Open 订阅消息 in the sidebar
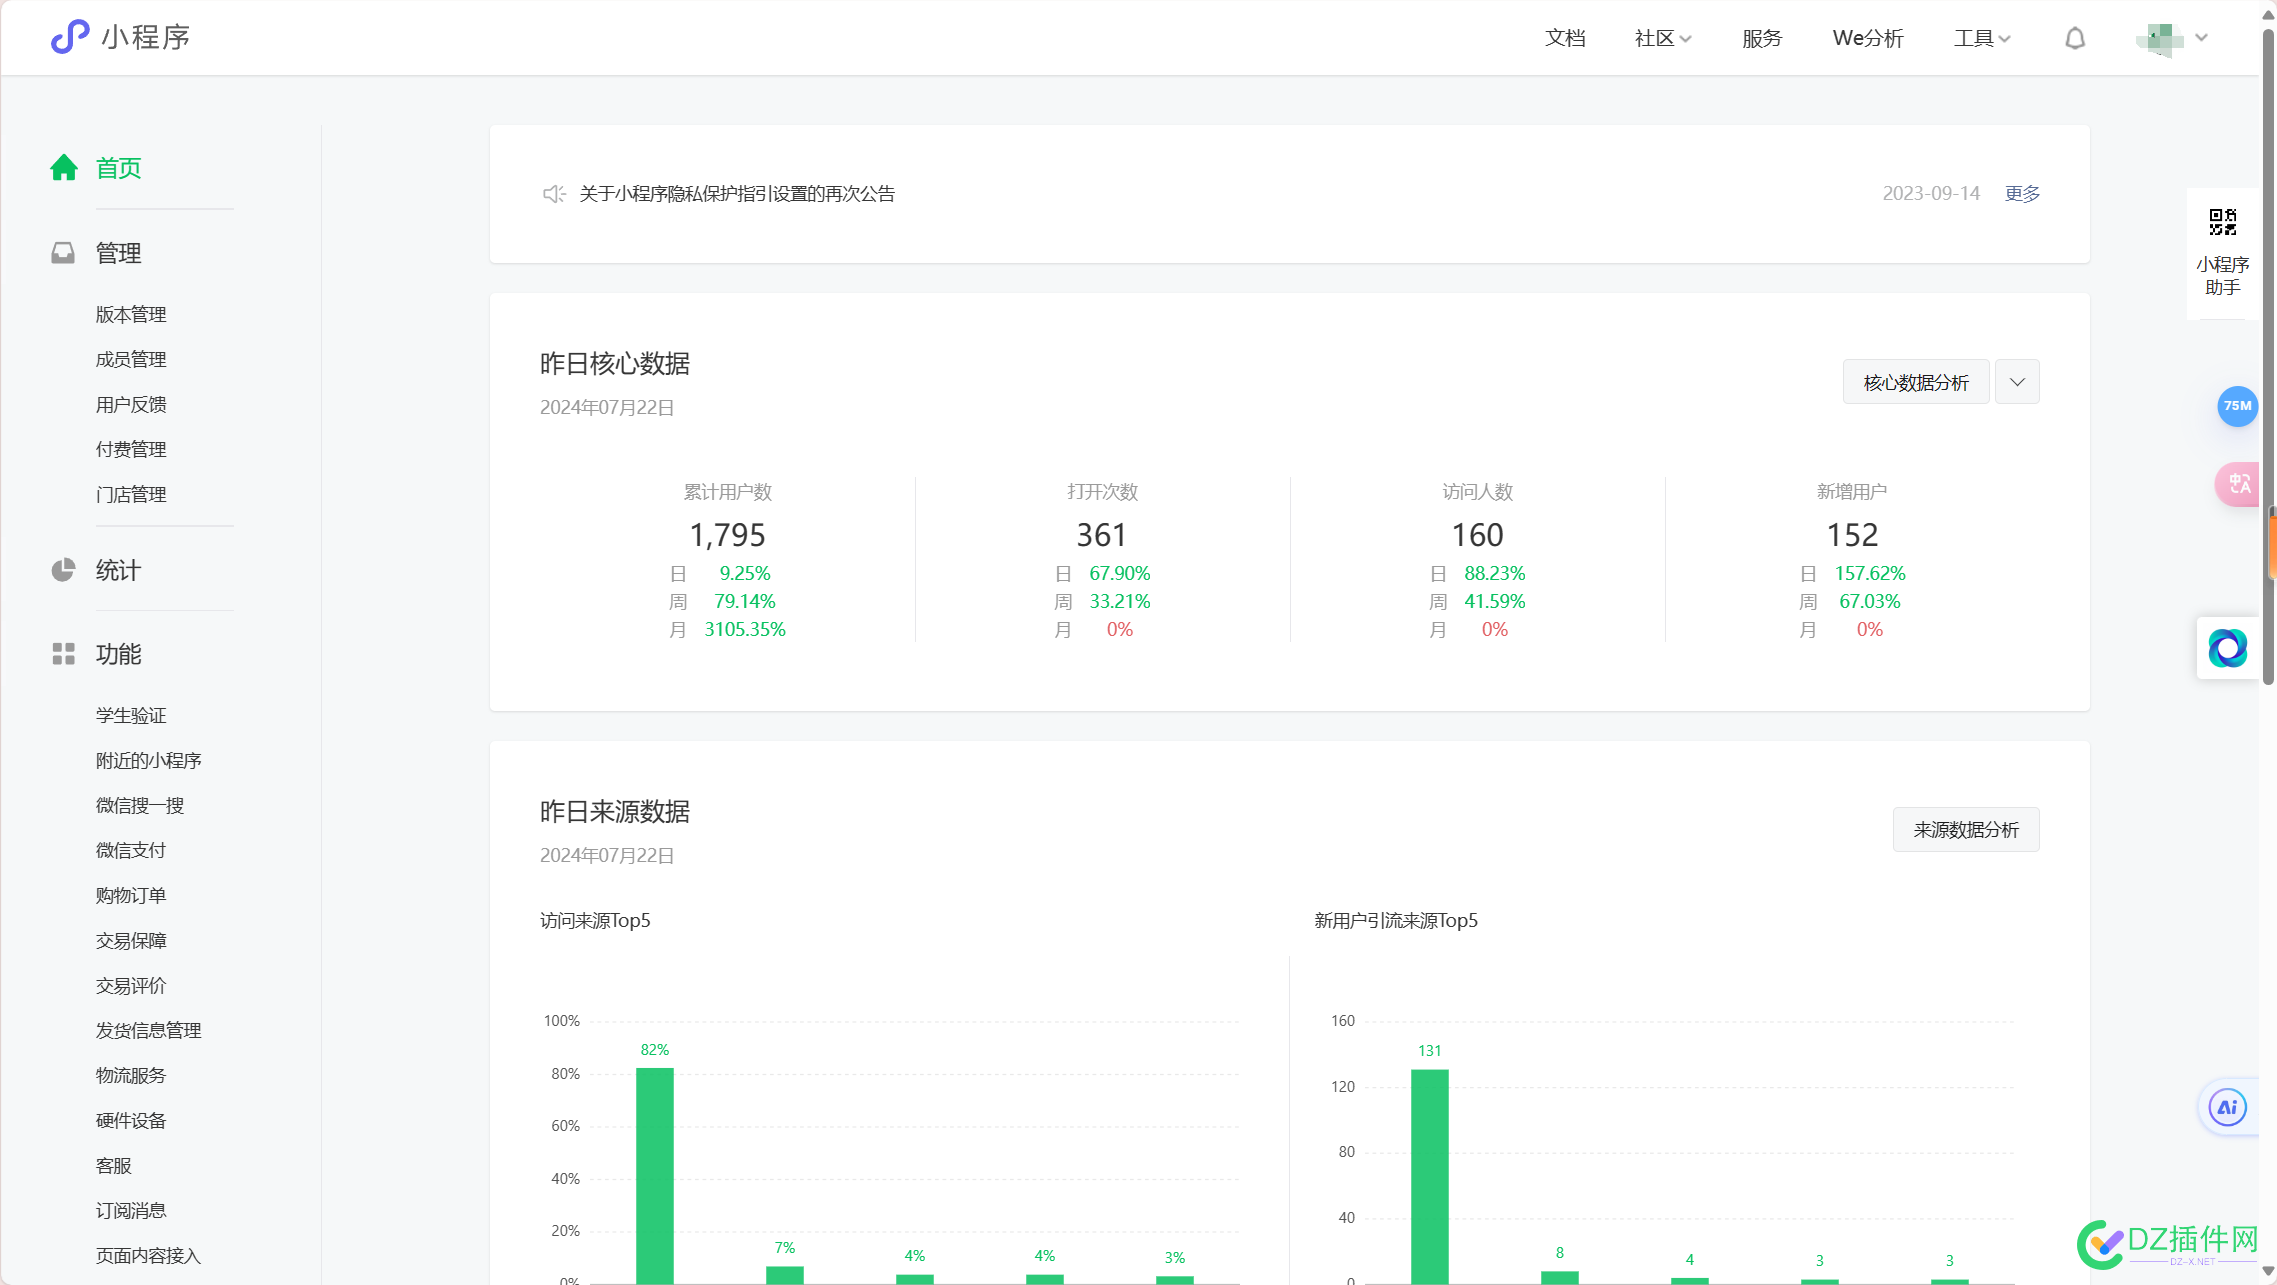This screenshot has width=2277, height=1285. (131, 1210)
